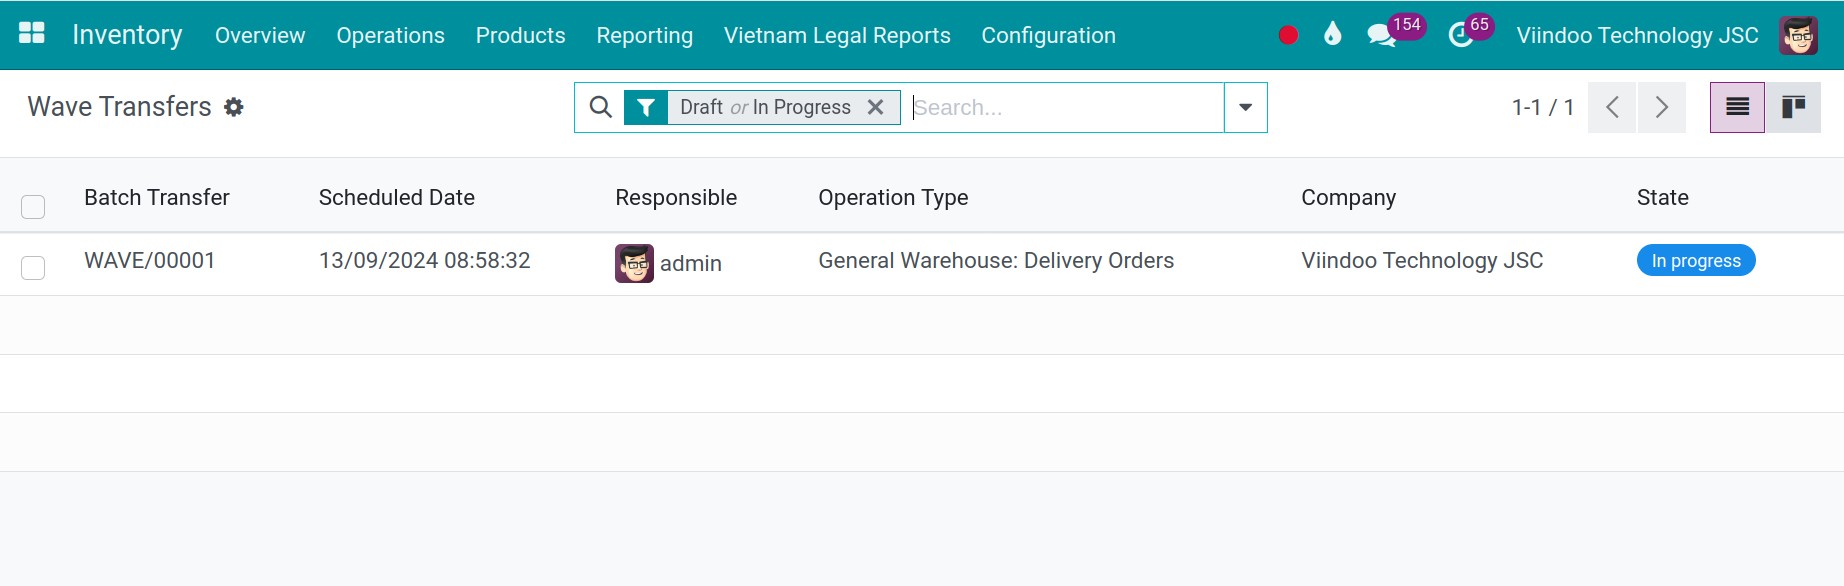Open the company switcher Viindoo Technology JSC
The width and height of the screenshot is (1844, 586).
coord(1637,35)
